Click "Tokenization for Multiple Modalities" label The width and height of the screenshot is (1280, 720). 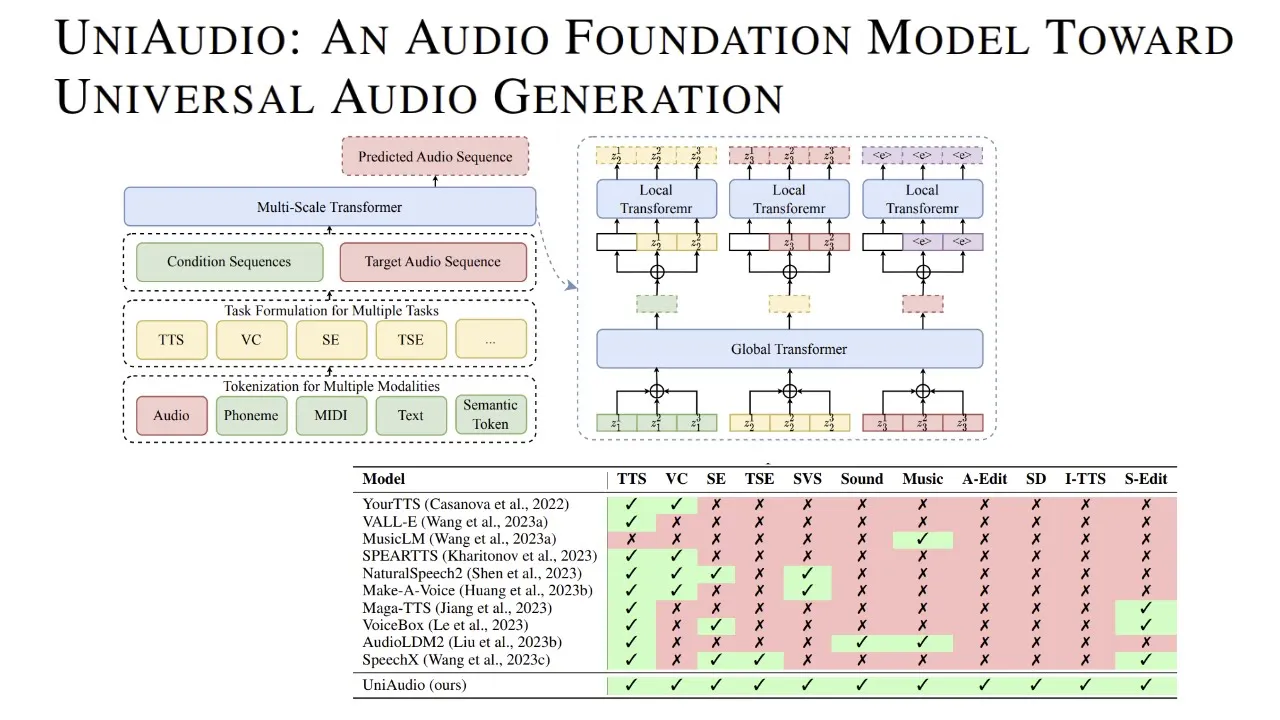click(331, 386)
